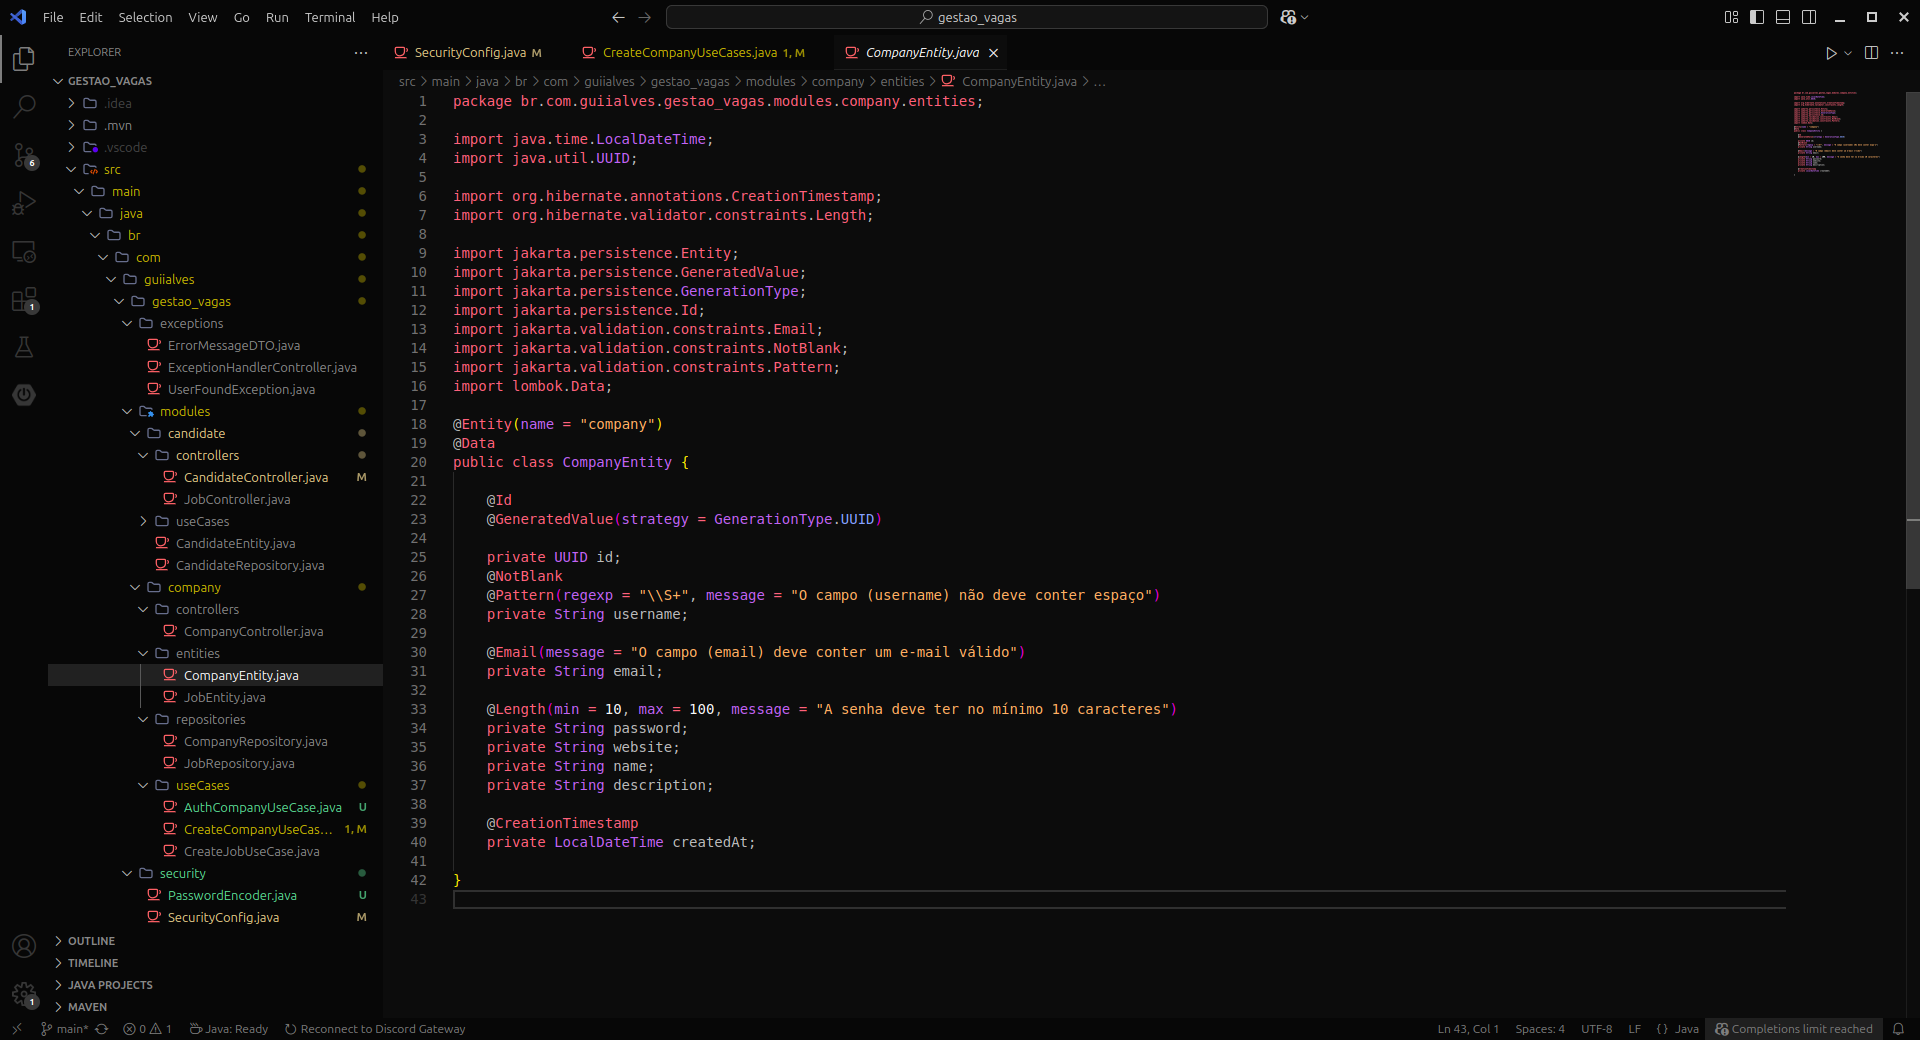Open run options dropdown arrow

[1848, 53]
